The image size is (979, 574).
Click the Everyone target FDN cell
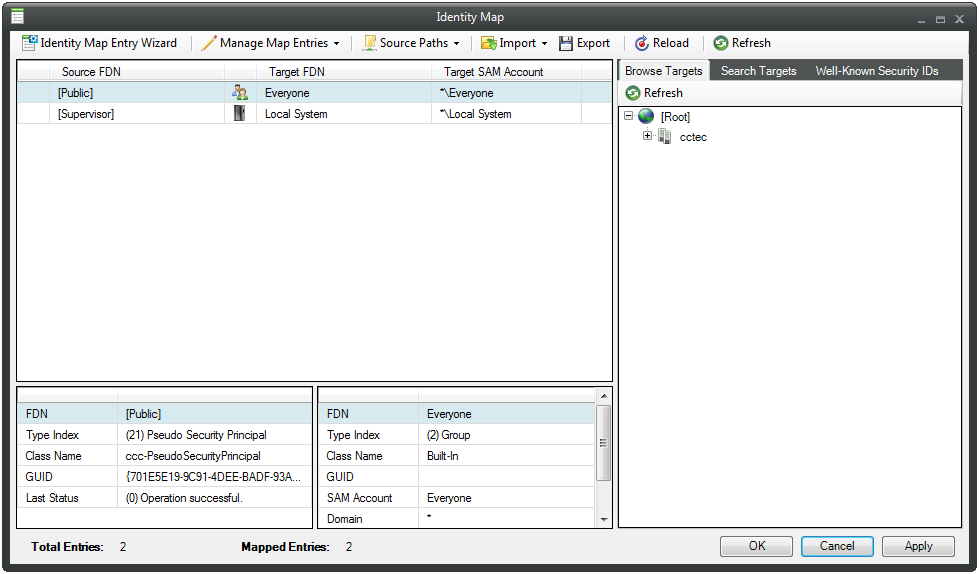(x=343, y=93)
